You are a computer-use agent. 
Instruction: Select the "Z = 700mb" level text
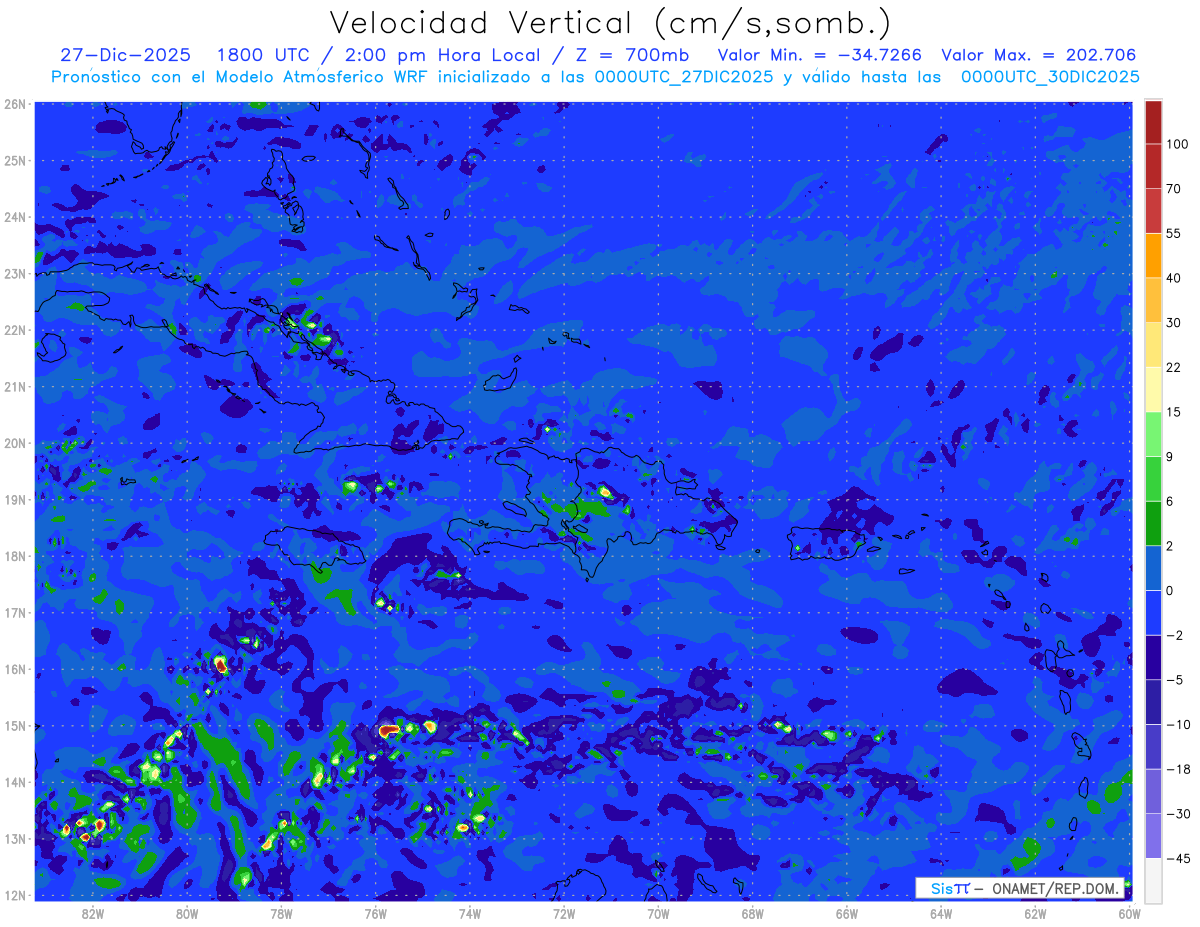click(x=632, y=55)
